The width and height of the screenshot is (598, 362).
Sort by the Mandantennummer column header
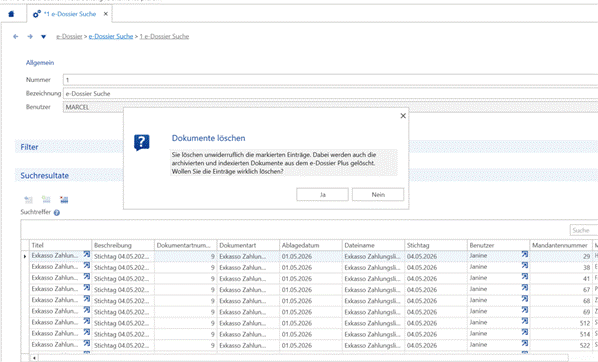(x=561, y=245)
